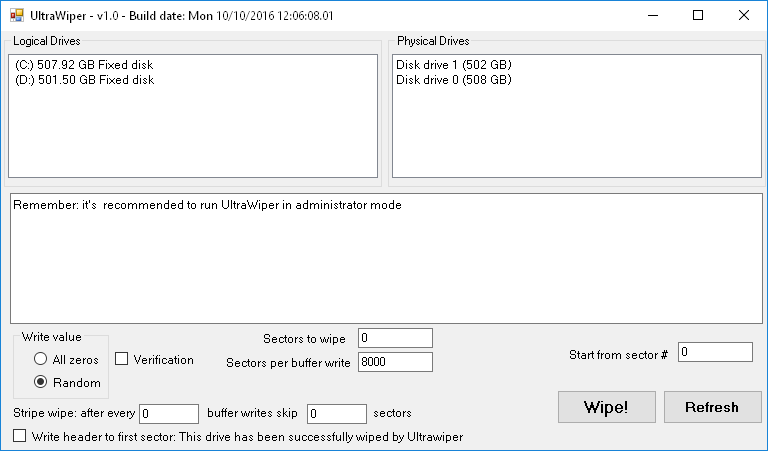Select the All zeros write value

41,359
